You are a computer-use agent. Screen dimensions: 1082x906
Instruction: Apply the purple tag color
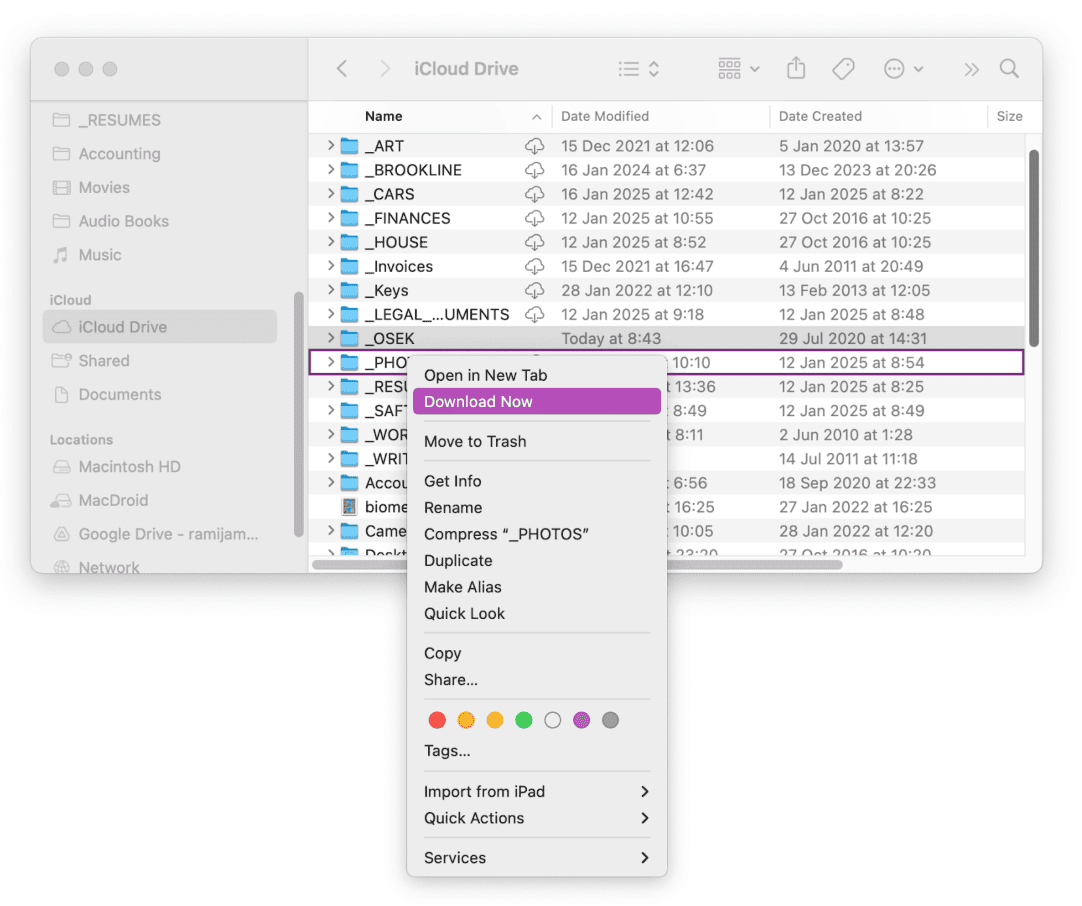[x=582, y=720]
